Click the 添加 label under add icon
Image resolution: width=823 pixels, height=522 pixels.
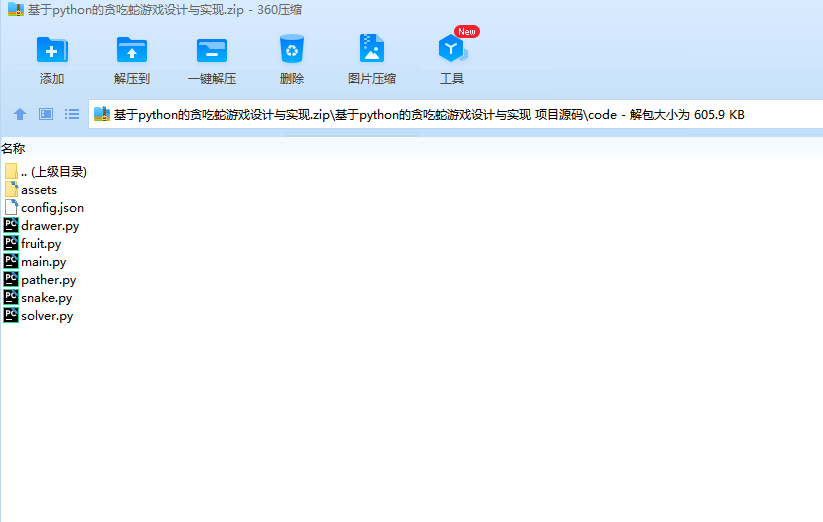tap(52, 79)
